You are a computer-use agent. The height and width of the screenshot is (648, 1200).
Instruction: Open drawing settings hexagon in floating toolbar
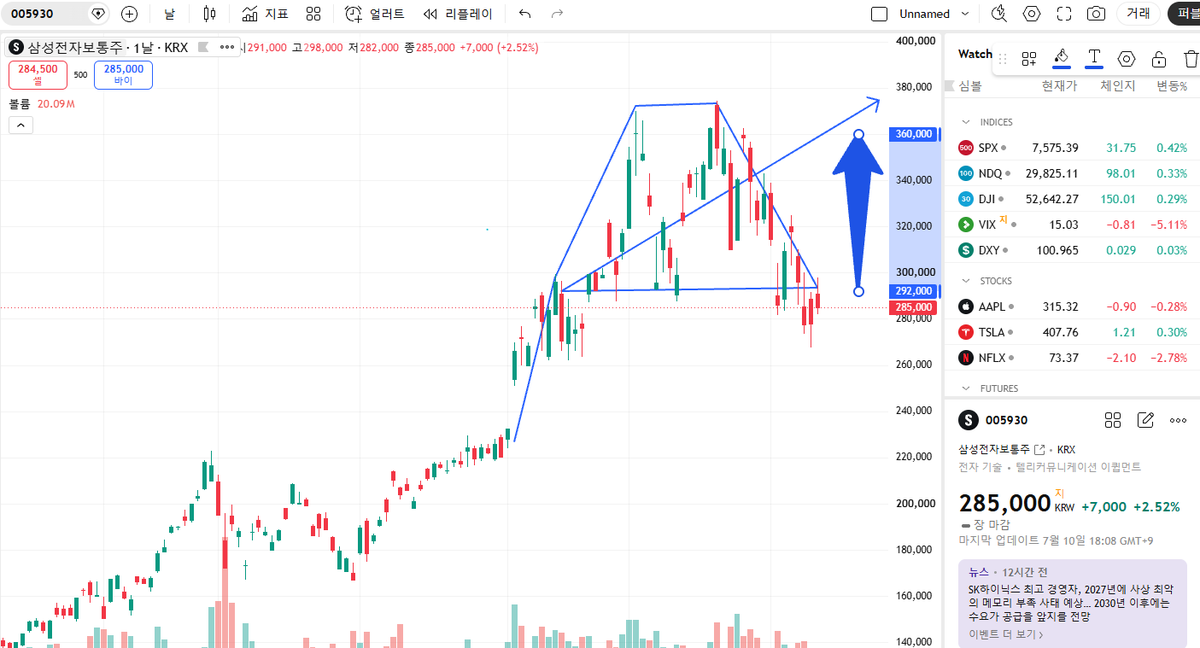tap(1127, 58)
